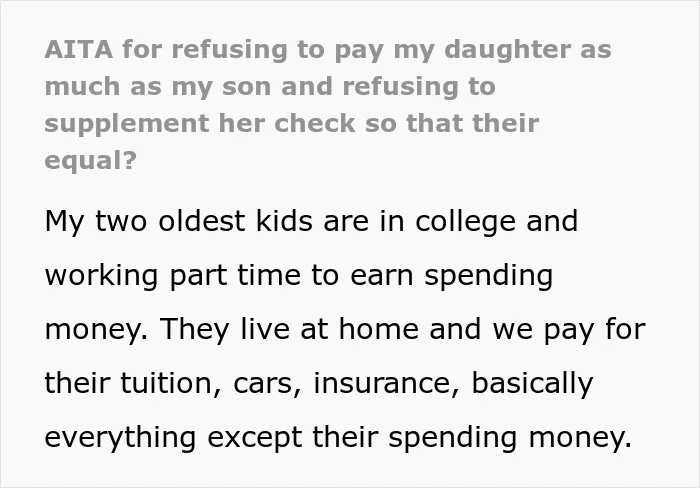Click the word "college" in the first line
The height and width of the screenshot is (488, 700).
pyautogui.click(x=465, y=222)
